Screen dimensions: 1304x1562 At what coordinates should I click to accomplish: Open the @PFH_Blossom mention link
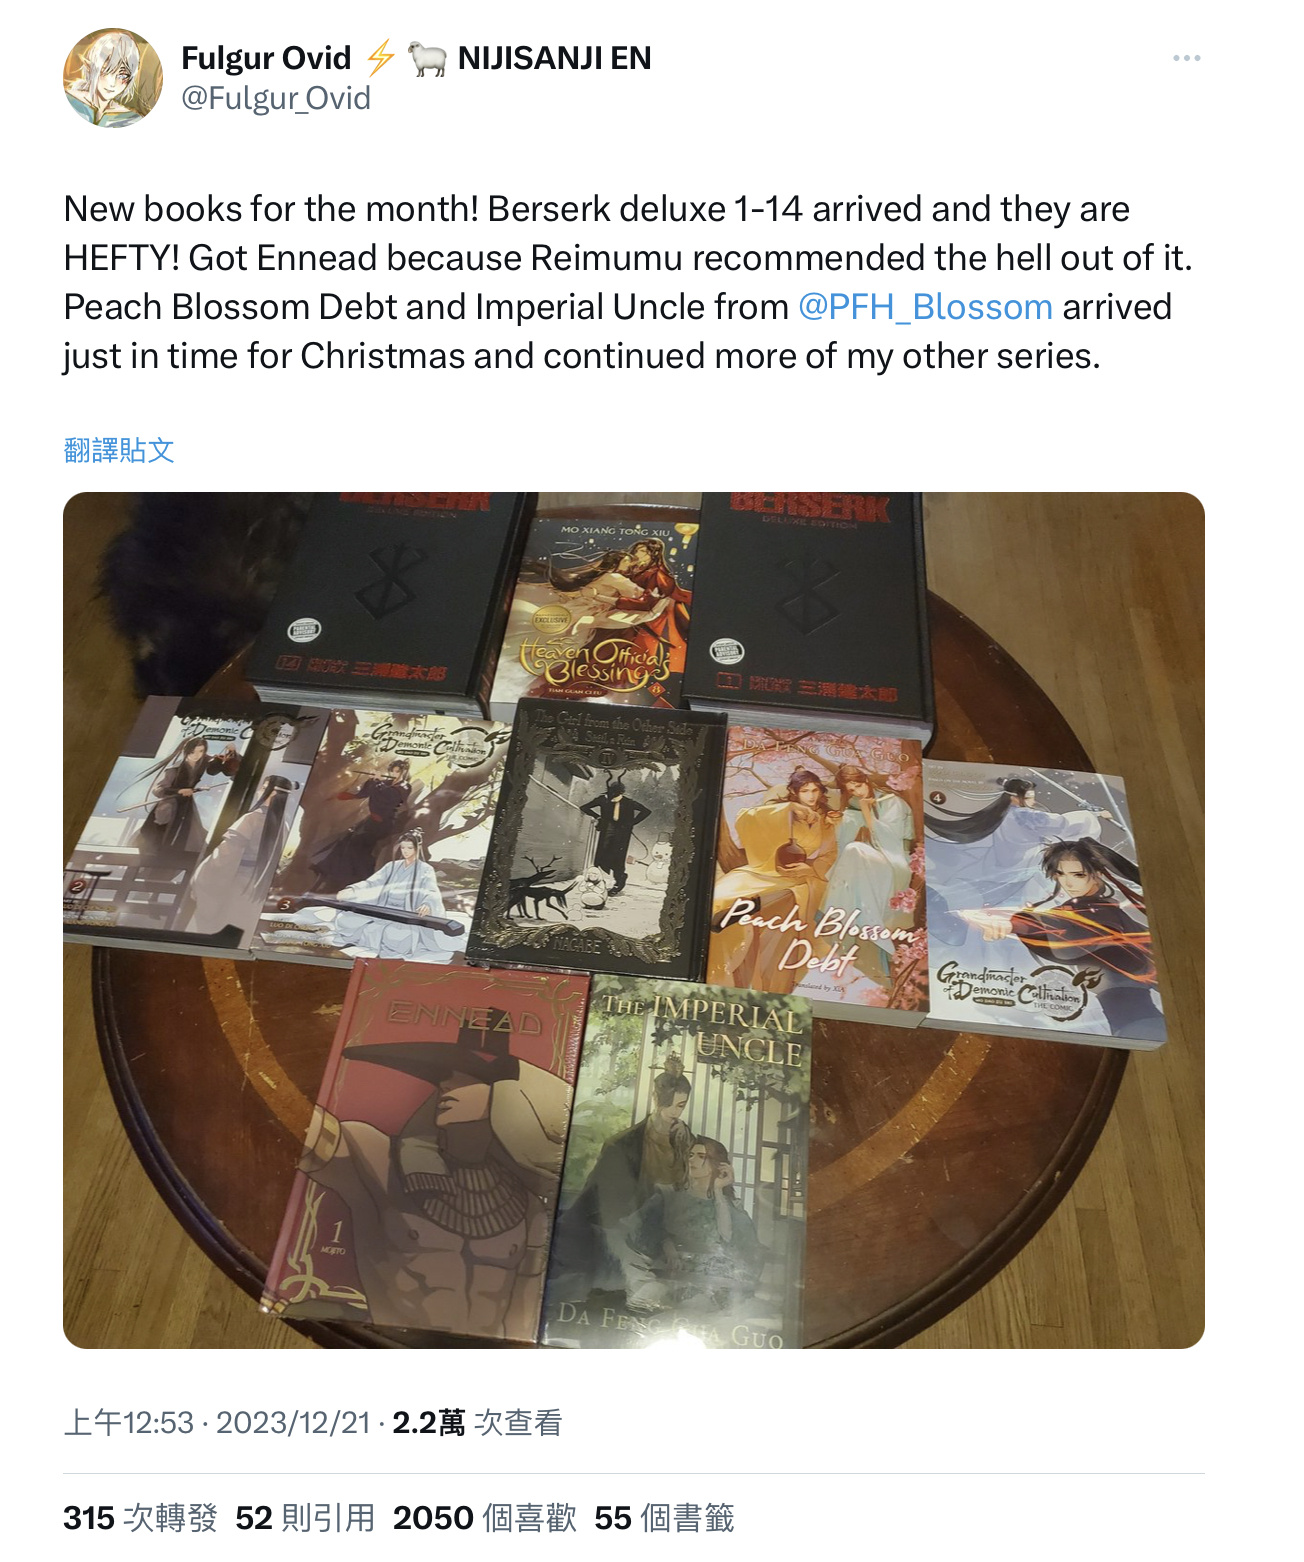[925, 307]
